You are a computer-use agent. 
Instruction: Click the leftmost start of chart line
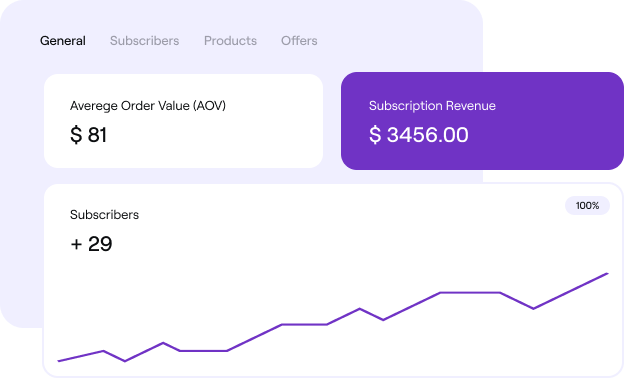[x=59, y=361]
